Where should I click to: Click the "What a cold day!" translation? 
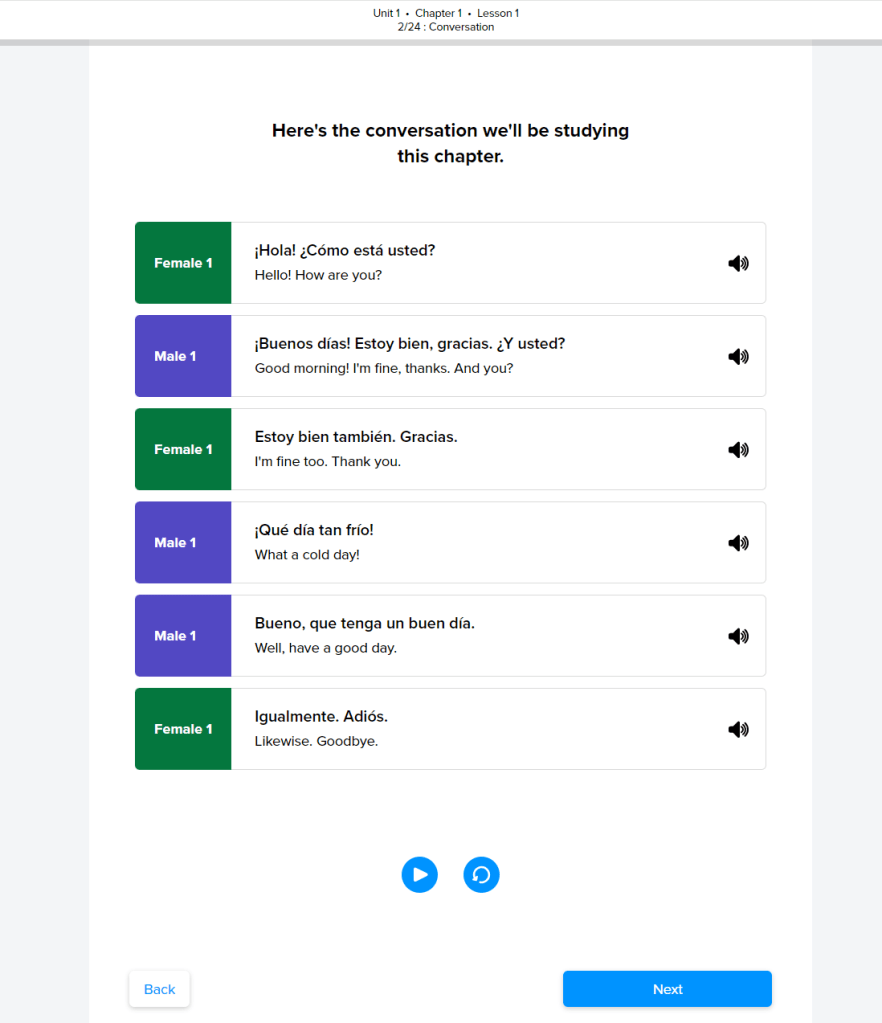pos(307,555)
